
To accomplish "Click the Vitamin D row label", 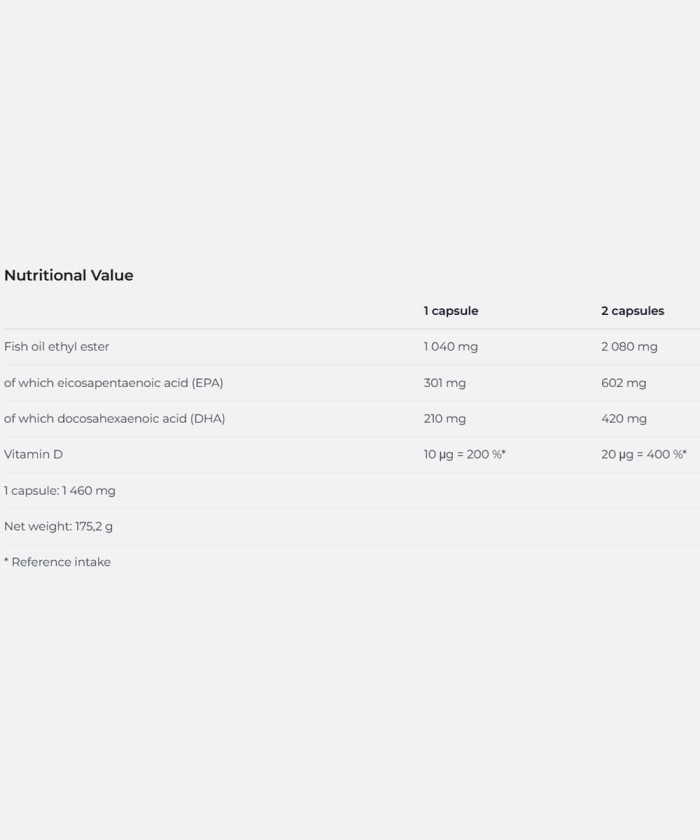I will pyautogui.click(x=33, y=454).
